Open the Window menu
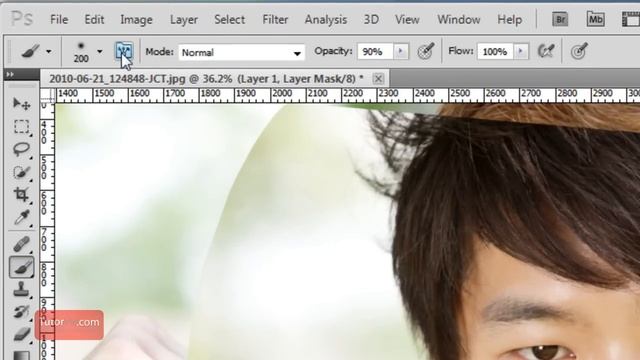This screenshot has width=640, height=360. (459, 20)
